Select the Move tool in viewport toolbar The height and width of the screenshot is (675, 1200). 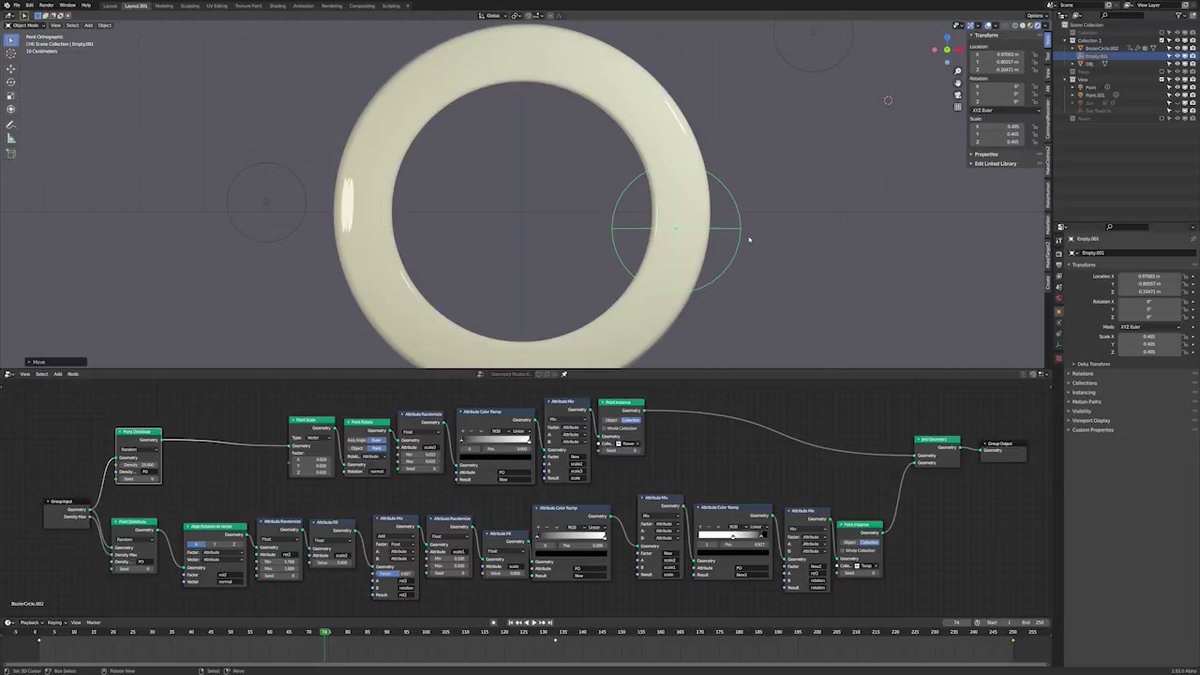11,69
